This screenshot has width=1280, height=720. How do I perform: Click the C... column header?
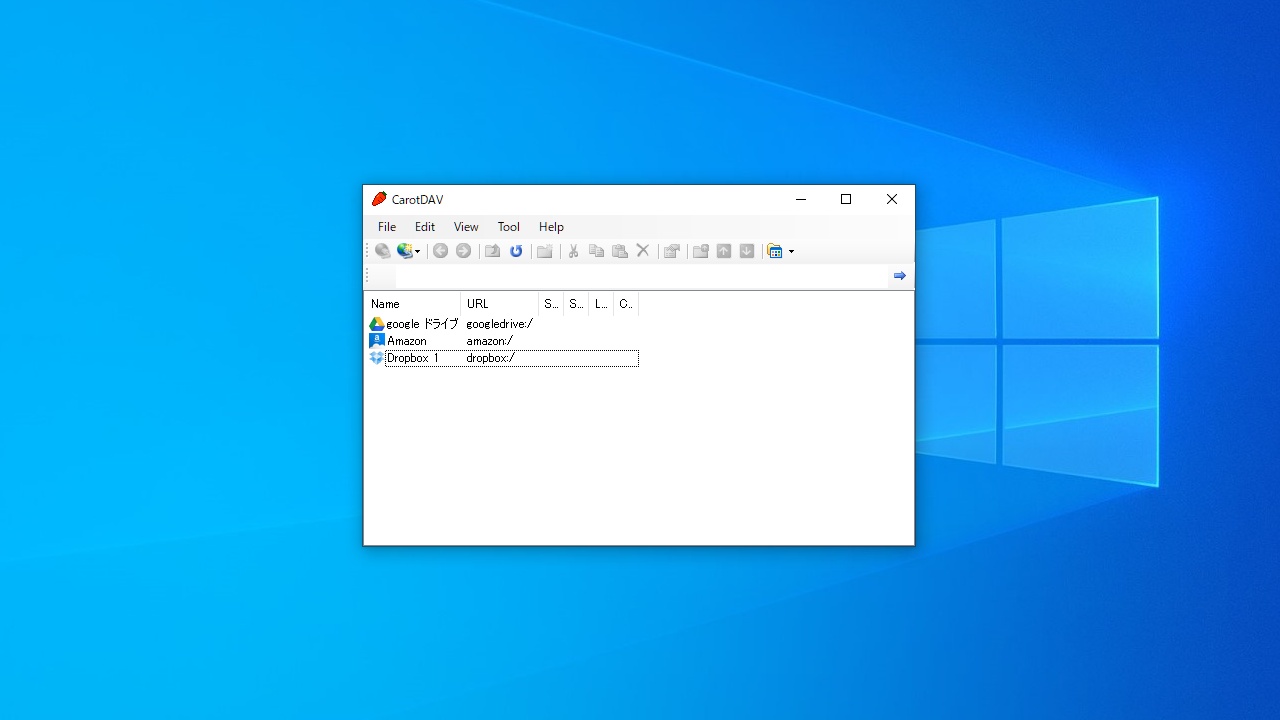point(626,304)
